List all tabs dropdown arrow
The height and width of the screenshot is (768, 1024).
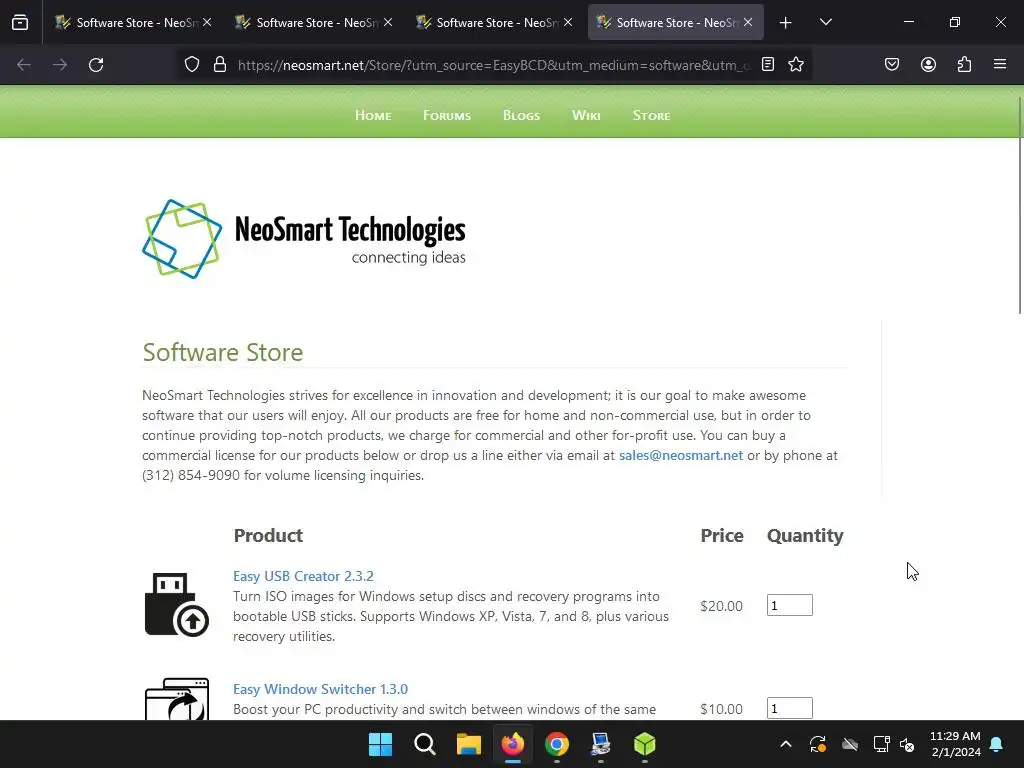[825, 22]
